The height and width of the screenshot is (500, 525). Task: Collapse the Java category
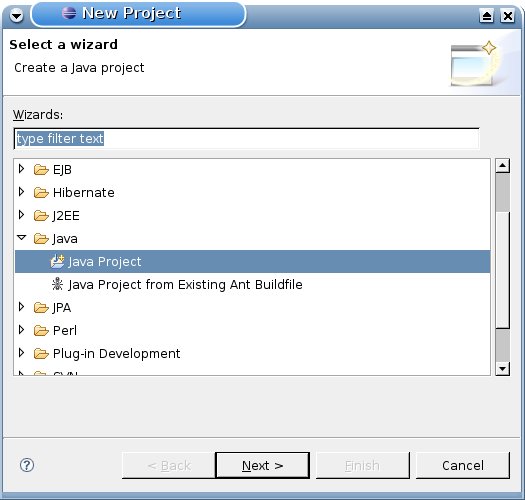point(21,238)
